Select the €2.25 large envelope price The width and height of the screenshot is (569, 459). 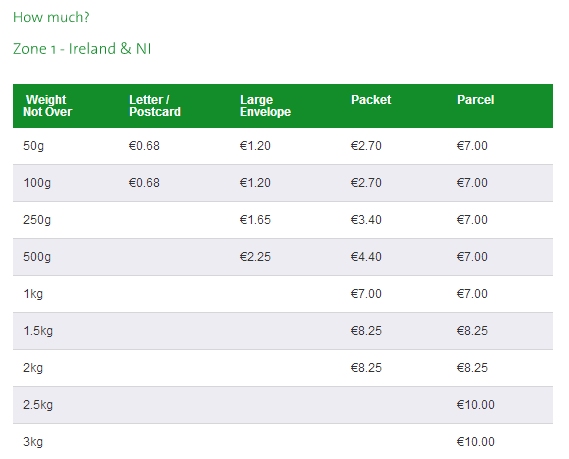coord(255,257)
